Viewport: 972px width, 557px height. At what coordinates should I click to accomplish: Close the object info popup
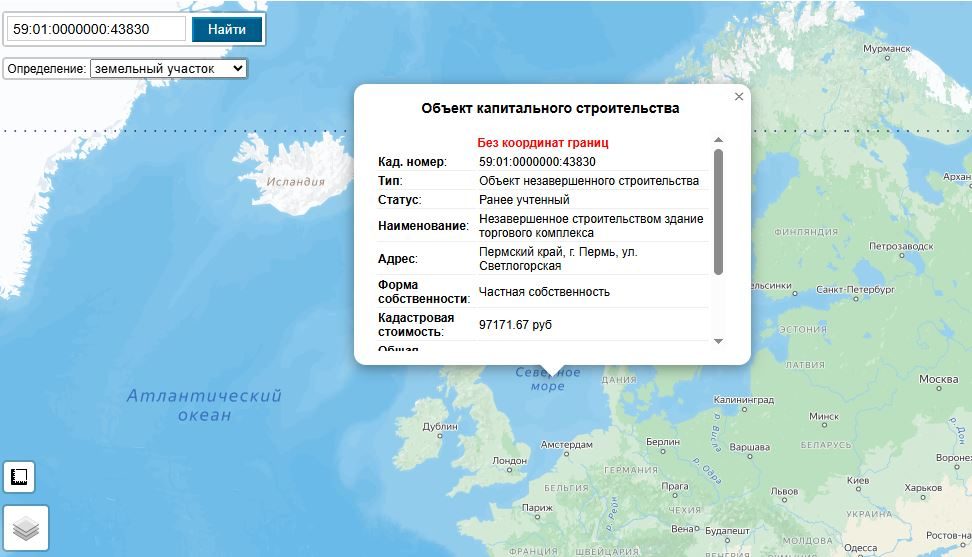738,97
